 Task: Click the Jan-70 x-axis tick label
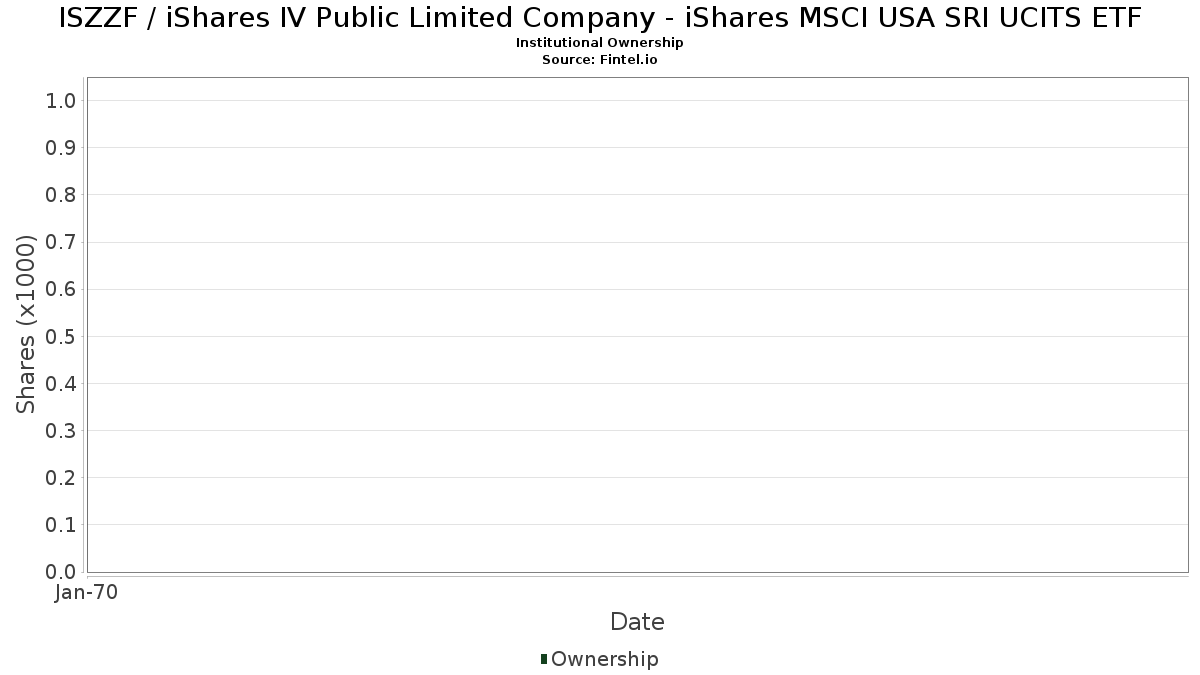[87, 593]
